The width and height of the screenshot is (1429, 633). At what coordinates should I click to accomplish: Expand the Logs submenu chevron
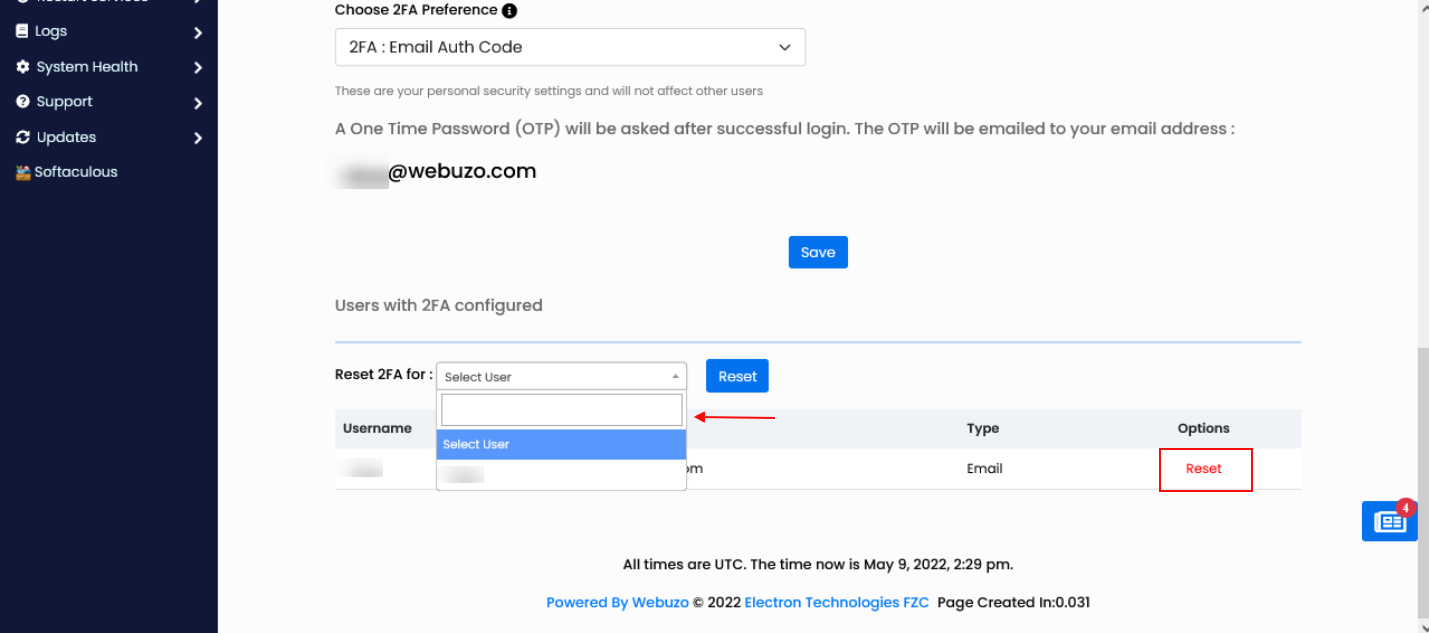pos(198,33)
